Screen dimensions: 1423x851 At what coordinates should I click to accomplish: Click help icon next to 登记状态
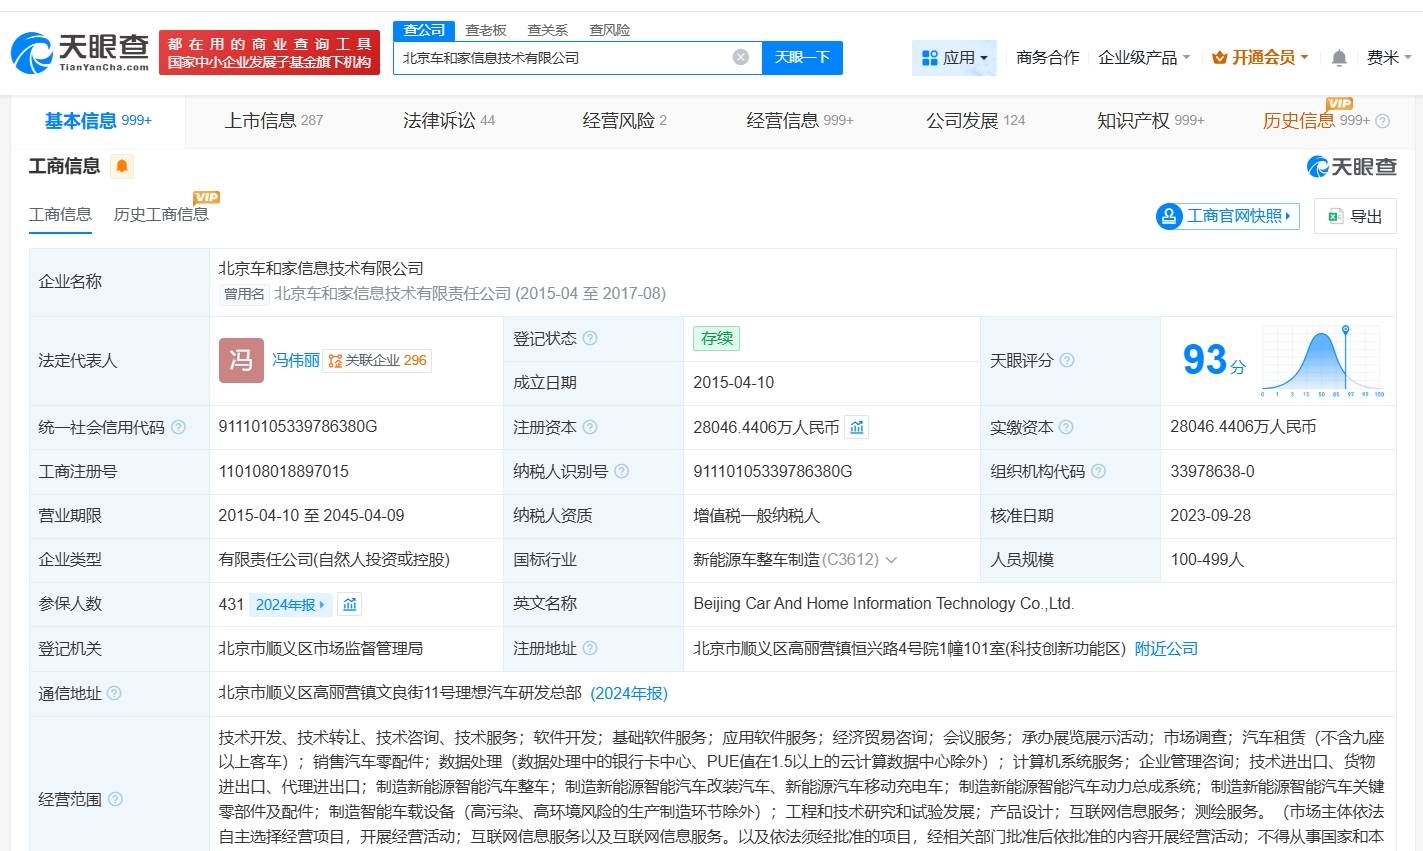pos(590,338)
